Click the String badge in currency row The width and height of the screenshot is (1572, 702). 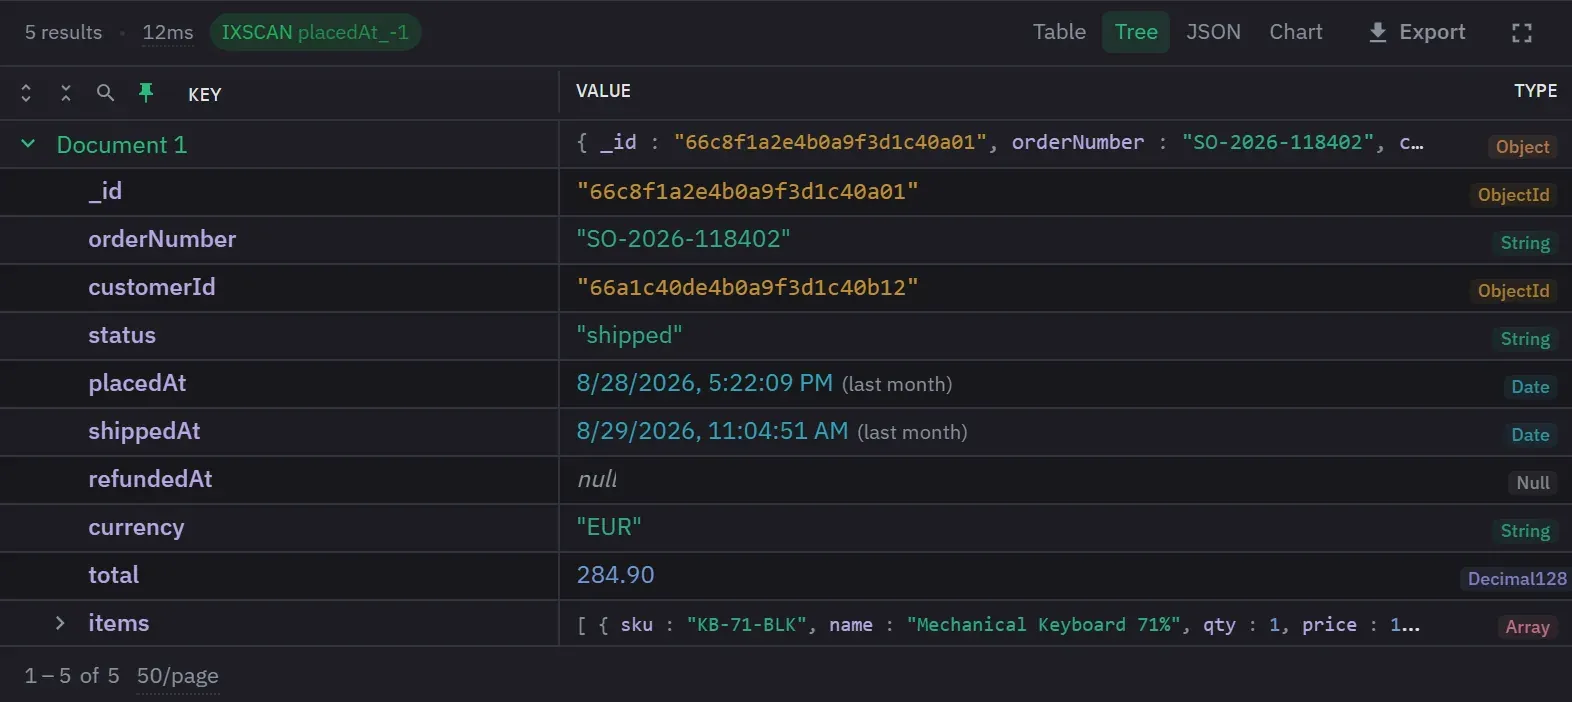click(x=1525, y=531)
